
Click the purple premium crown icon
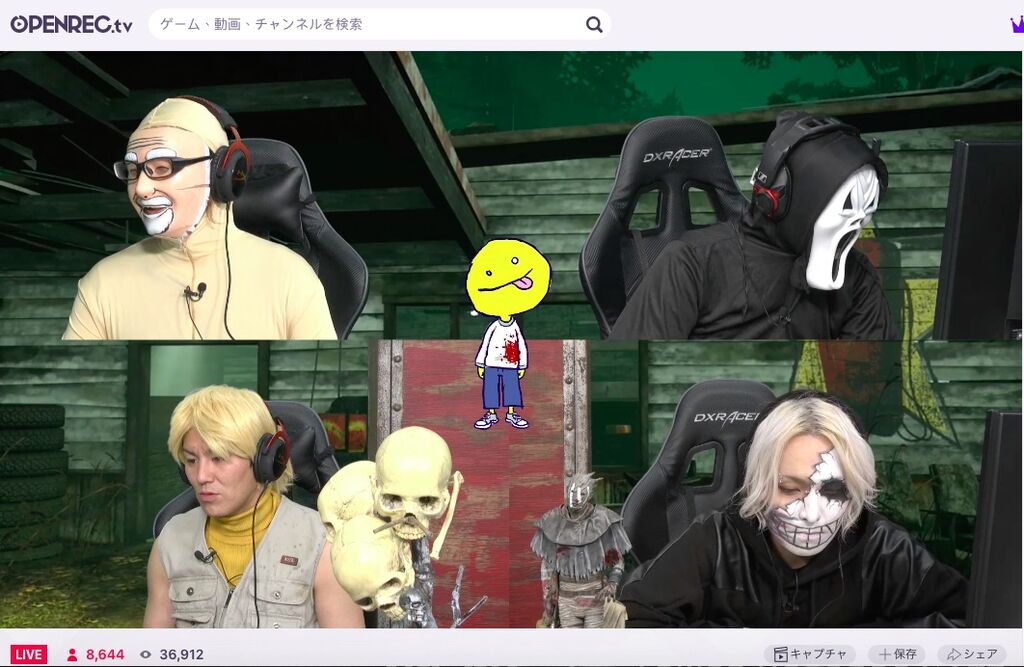(x=1017, y=25)
